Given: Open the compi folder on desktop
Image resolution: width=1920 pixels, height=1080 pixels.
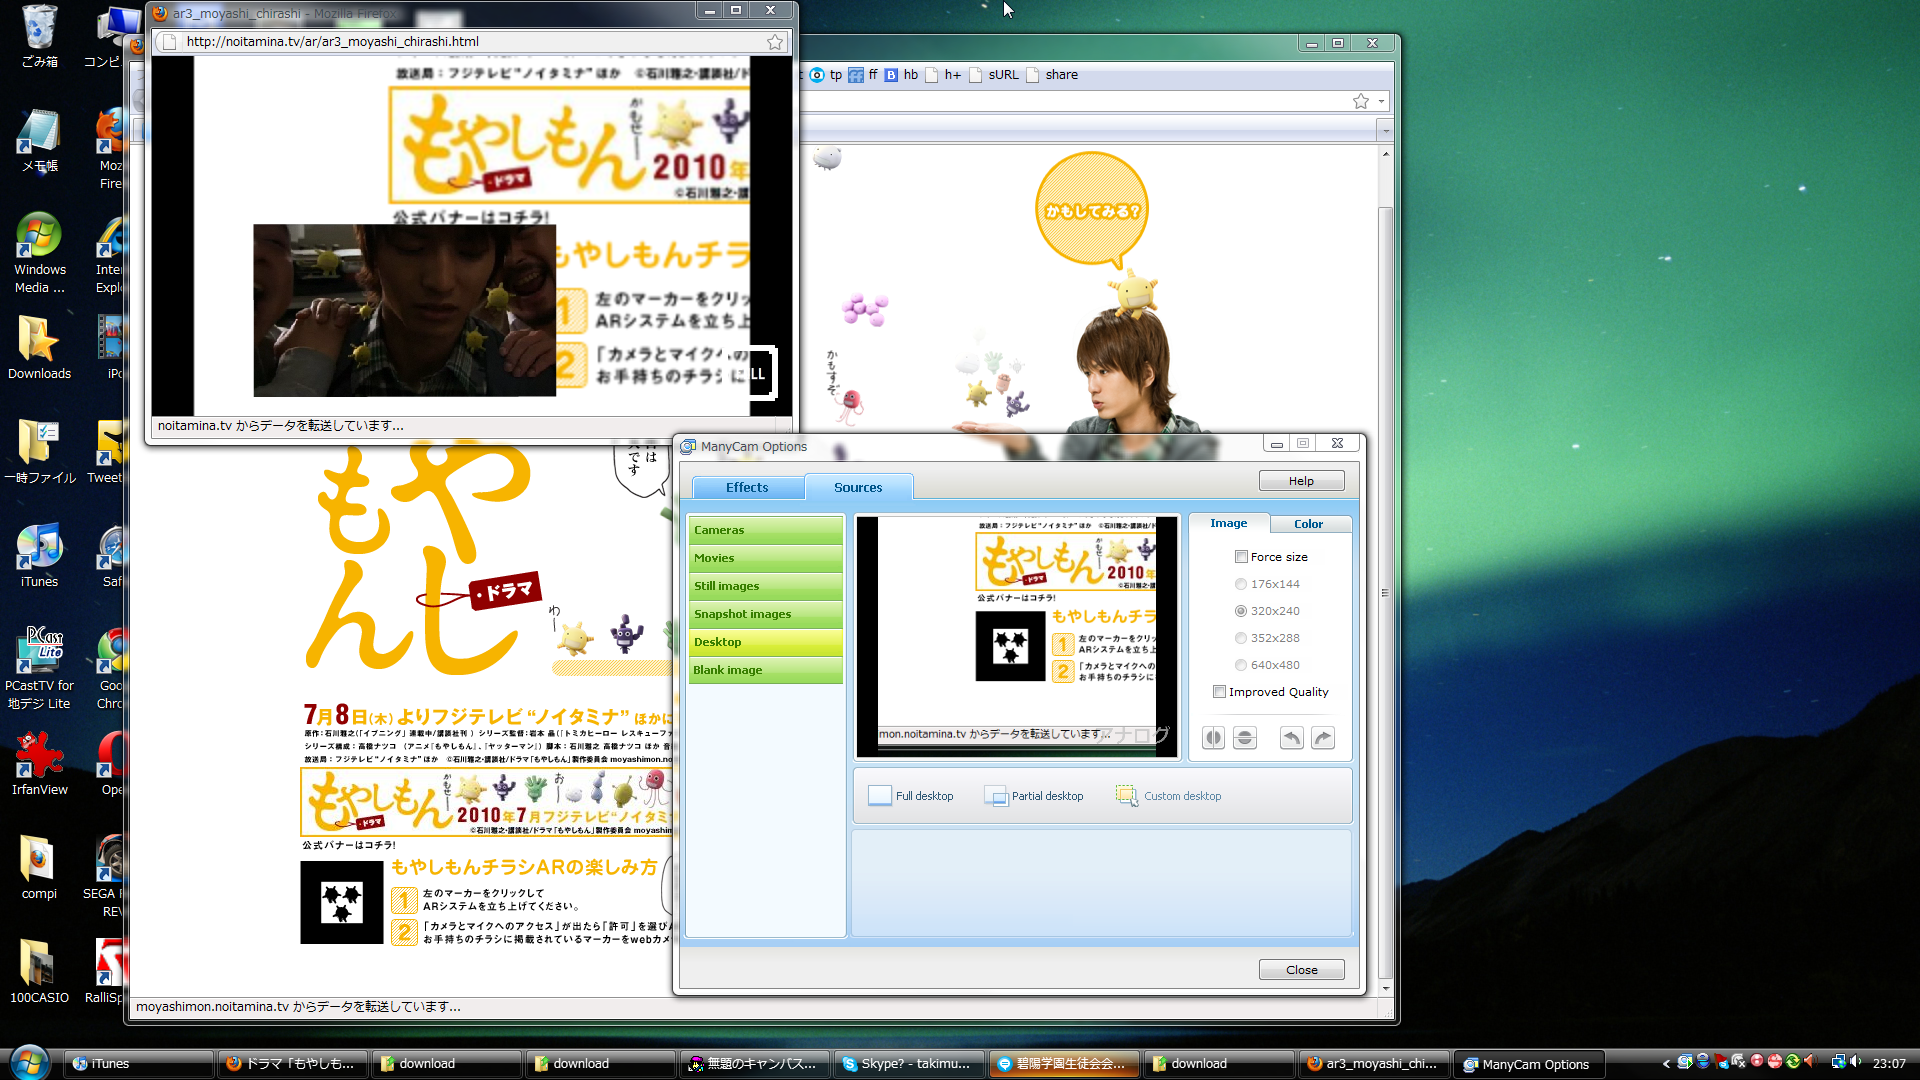Looking at the screenshot, I should (39, 869).
